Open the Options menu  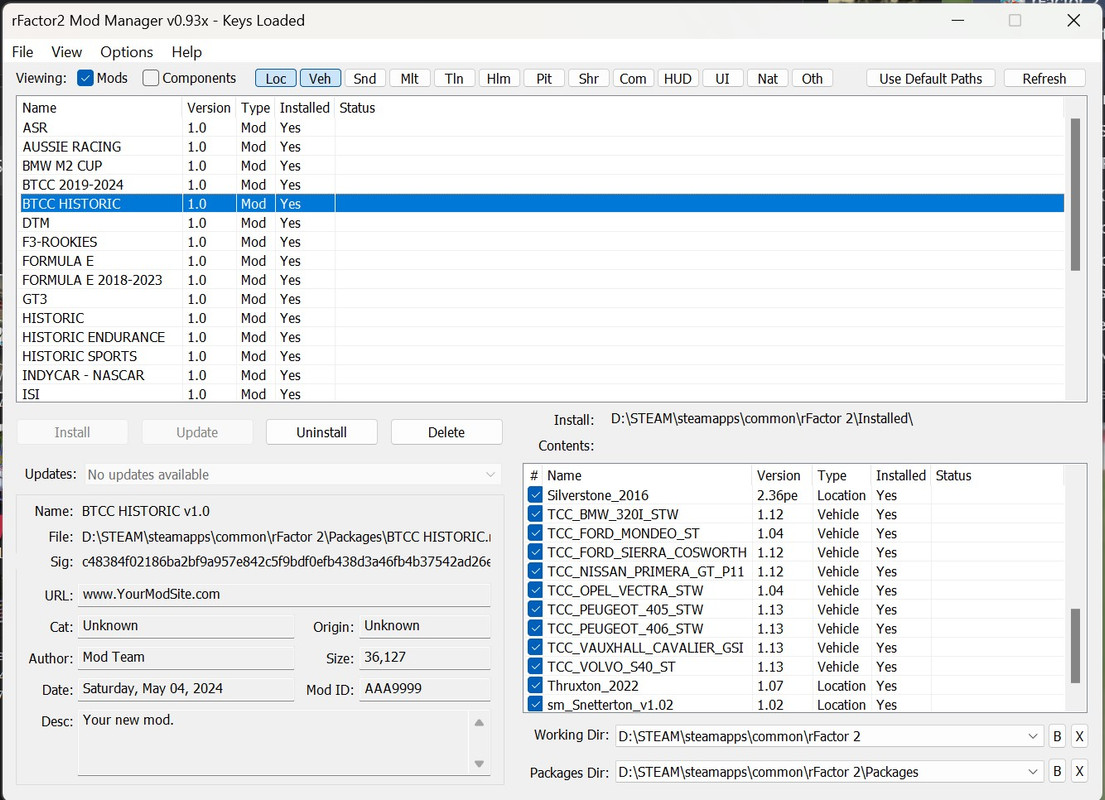pyautogui.click(x=127, y=52)
